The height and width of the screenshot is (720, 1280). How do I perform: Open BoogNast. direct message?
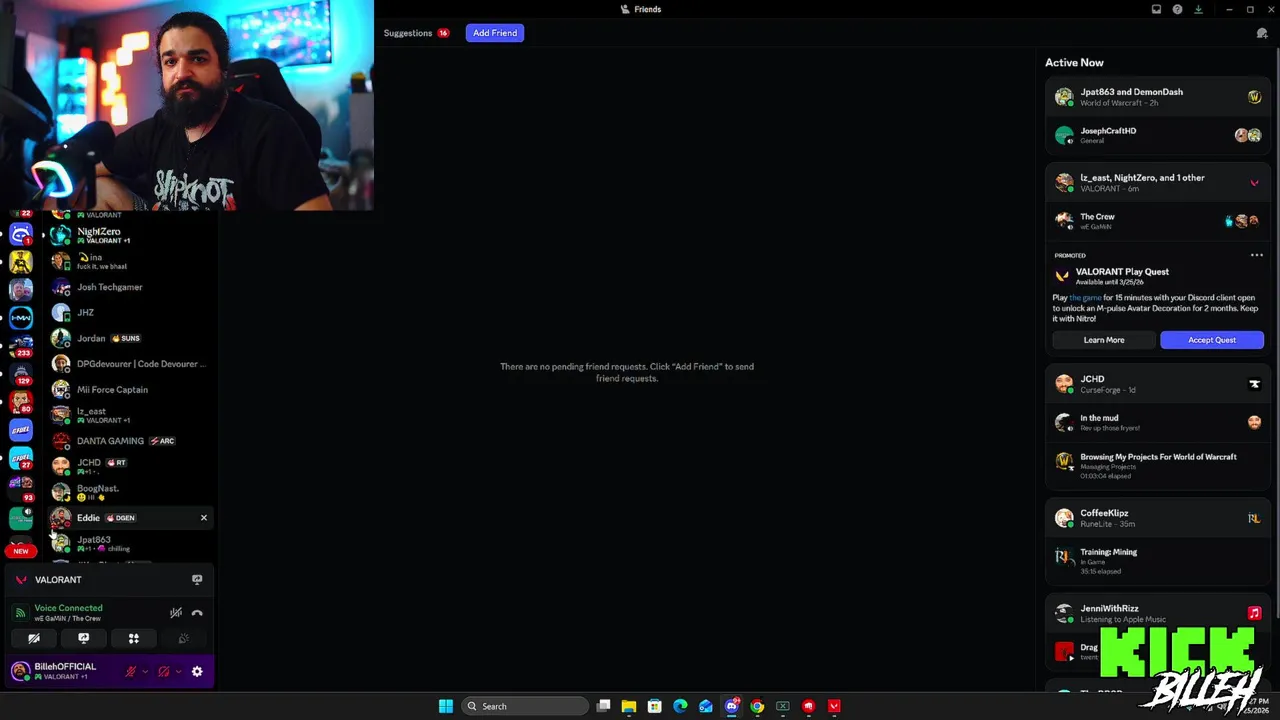coord(130,492)
